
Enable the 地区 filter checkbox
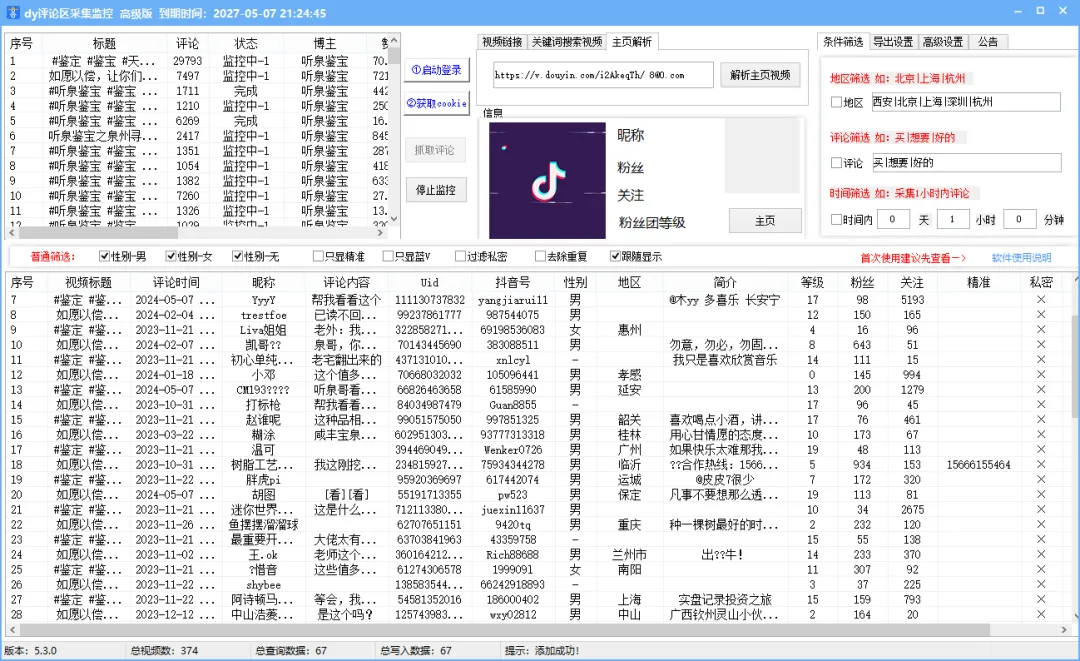click(836, 102)
